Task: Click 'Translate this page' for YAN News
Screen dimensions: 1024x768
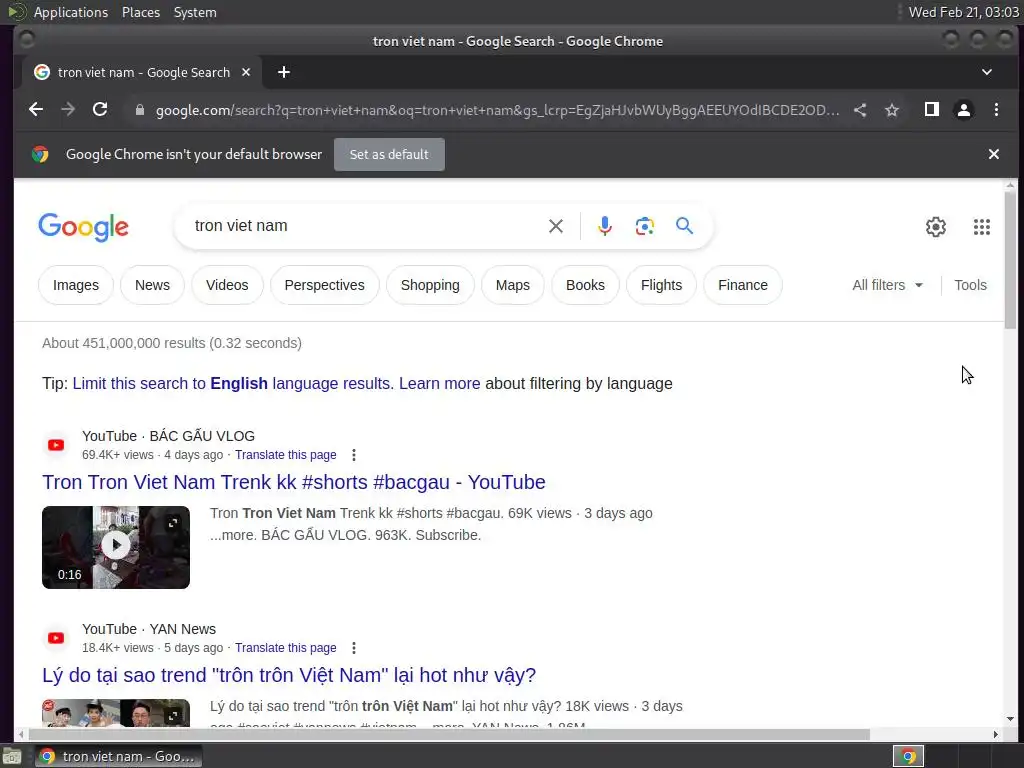Action: [x=285, y=648]
